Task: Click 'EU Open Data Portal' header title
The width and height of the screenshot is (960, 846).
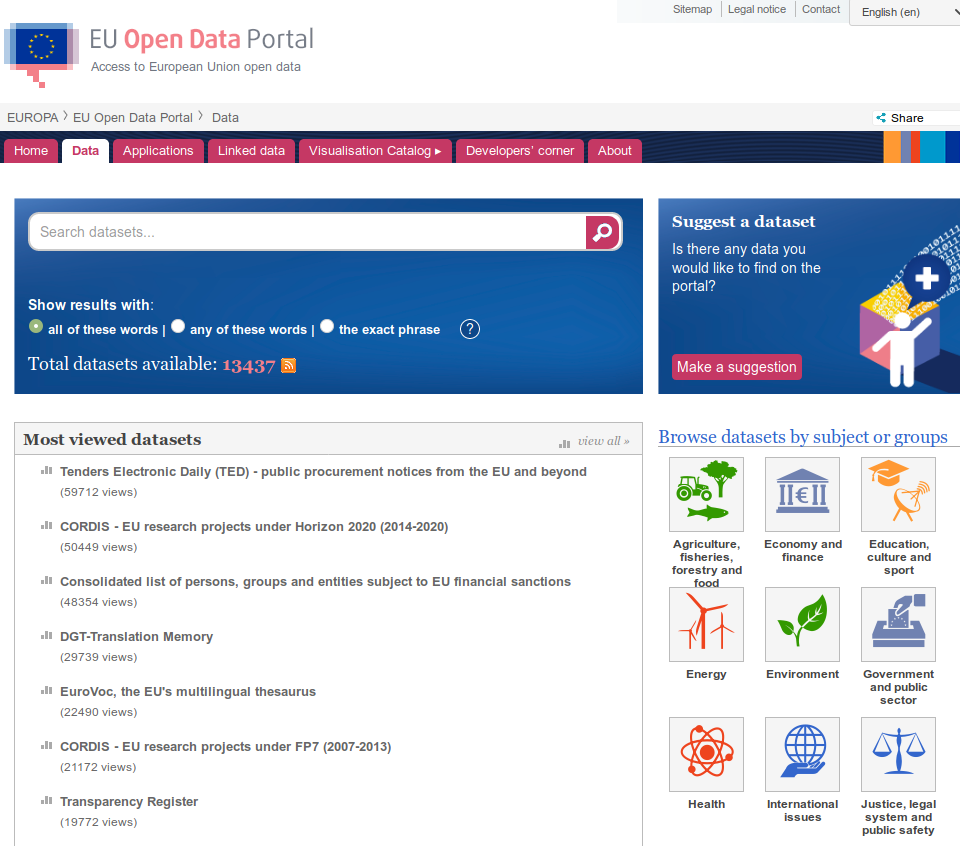Action: pos(201,39)
